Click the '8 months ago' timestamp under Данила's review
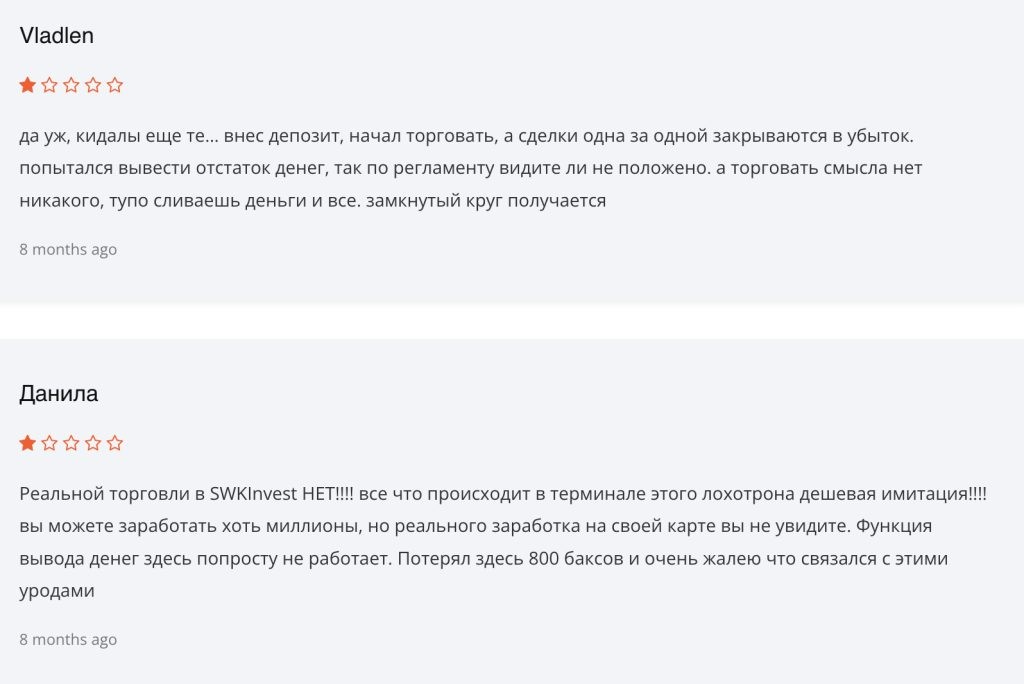This screenshot has width=1024, height=684. [x=68, y=640]
